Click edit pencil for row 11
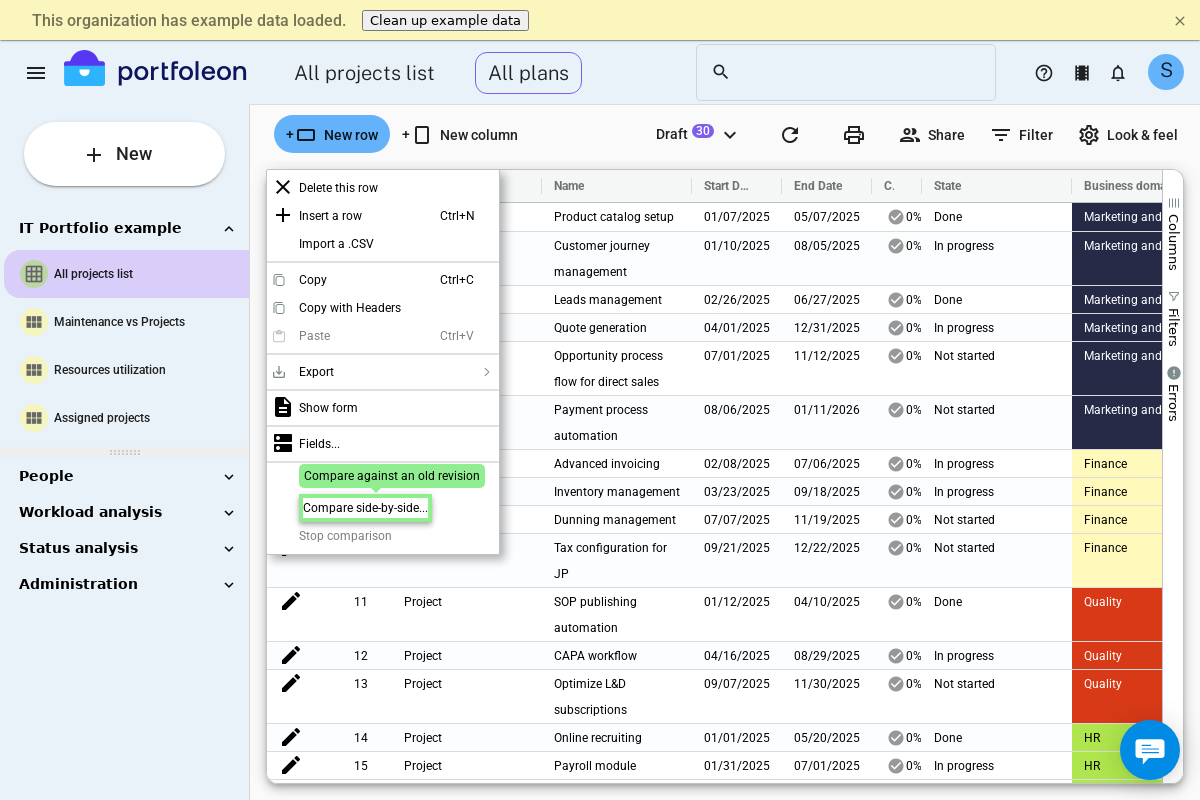Viewport: 1200px width, 800px height. [291, 601]
